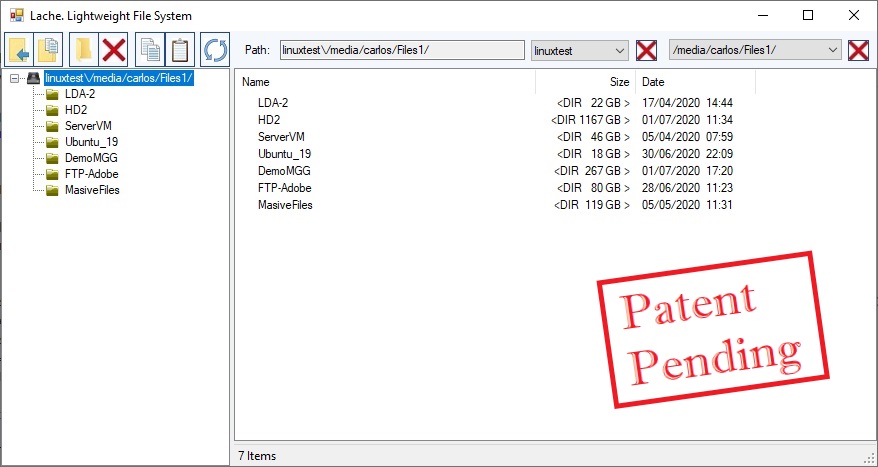Click the red X delete icon in the toolbar

click(114, 49)
